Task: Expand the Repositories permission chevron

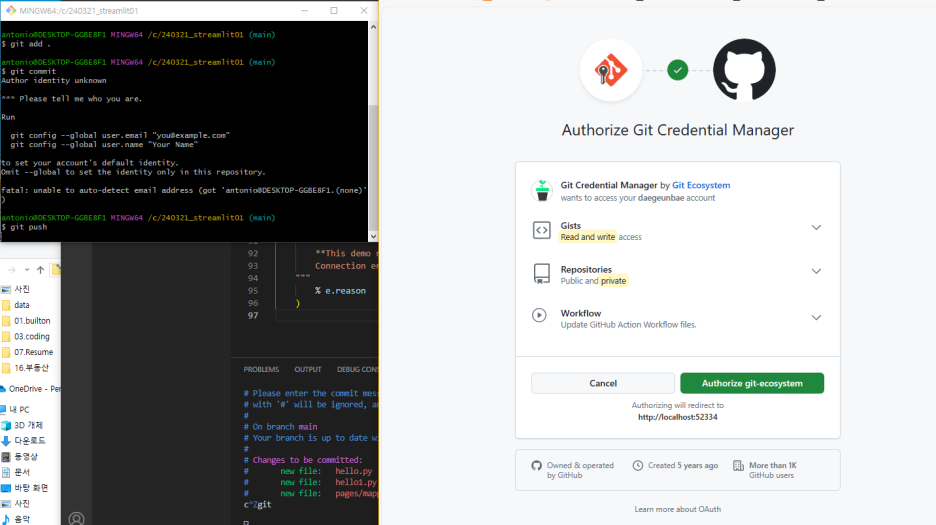Action: pos(816,271)
